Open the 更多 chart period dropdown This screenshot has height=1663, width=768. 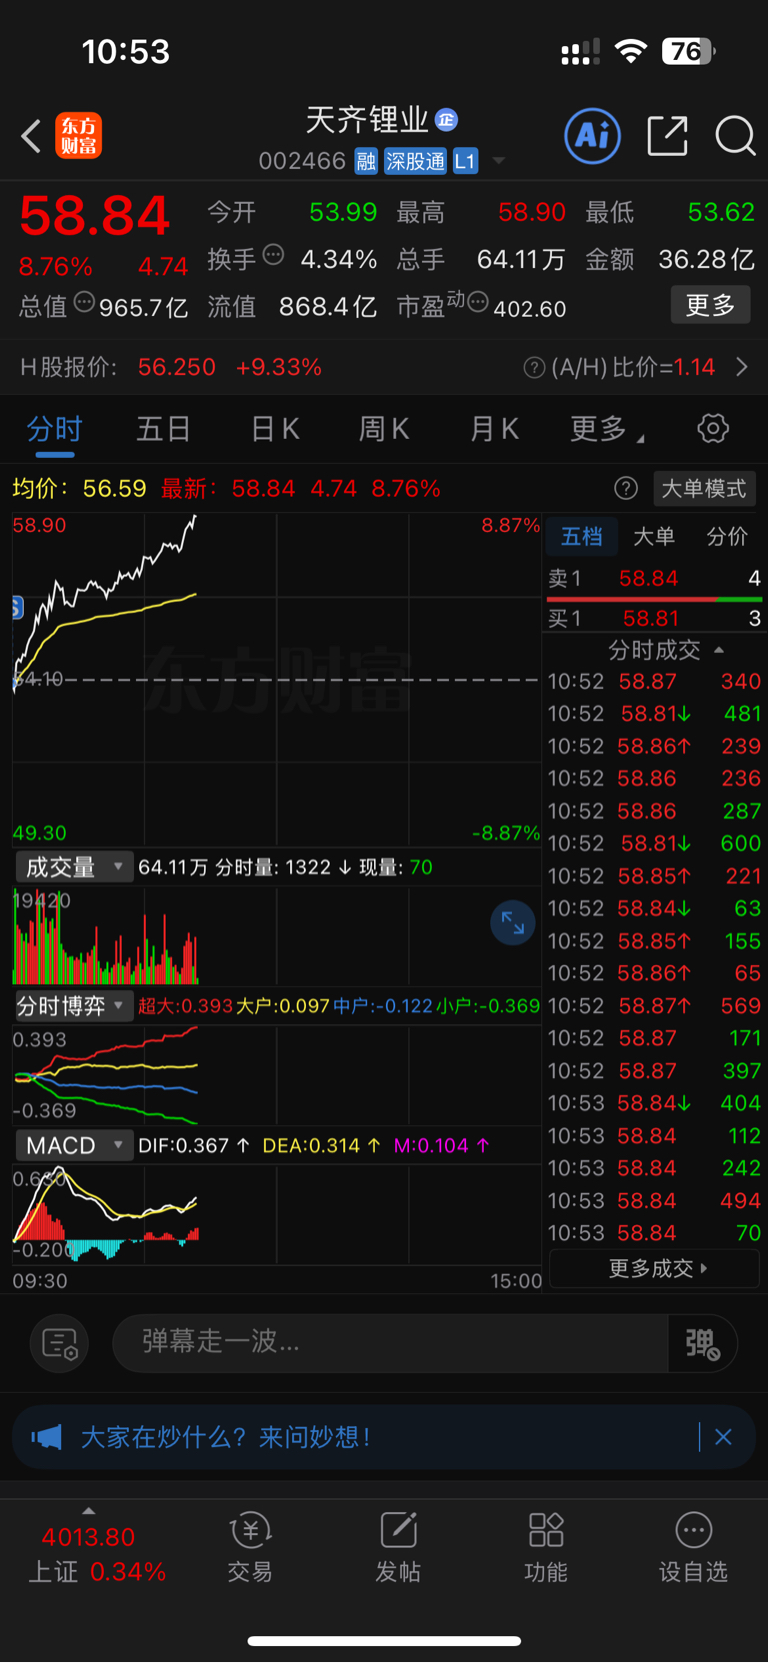pyautogui.click(x=607, y=430)
